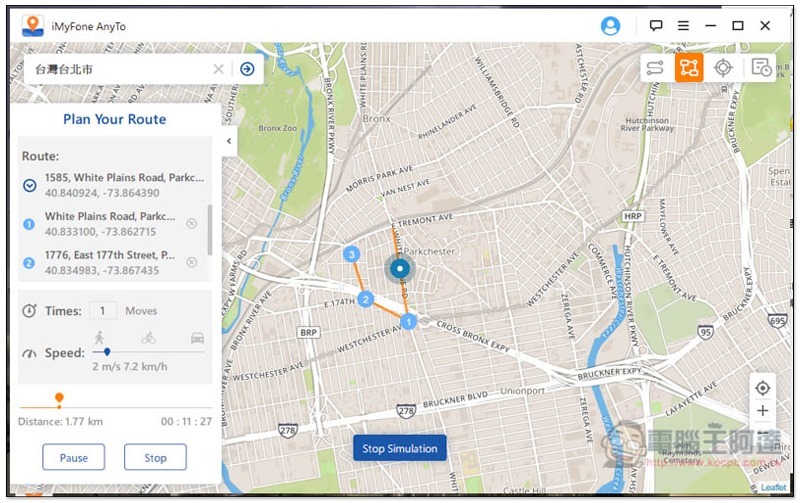Click the Times moves input field
800x503 pixels.
pyautogui.click(x=103, y=311)
